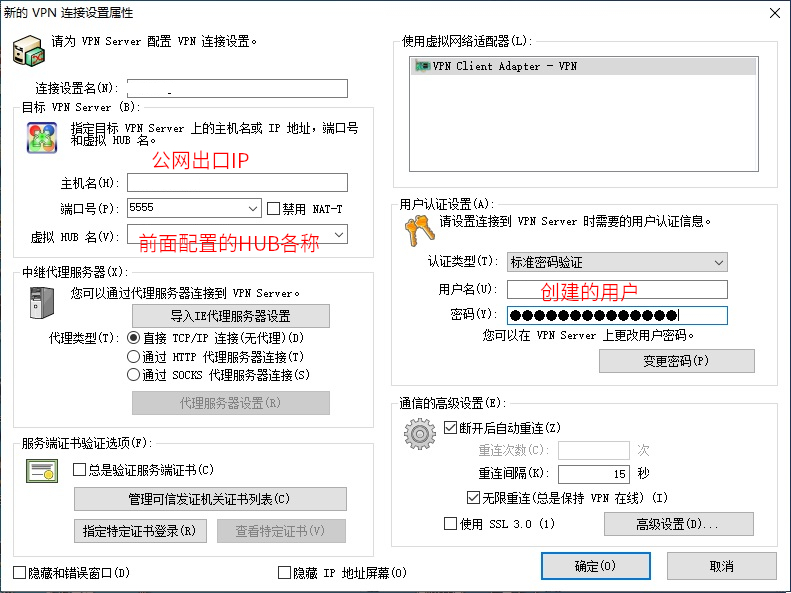The height and width of the screenshot is (593, 791).
Task: Click 查看特定证书(V) button
Action: pos(281,531)
